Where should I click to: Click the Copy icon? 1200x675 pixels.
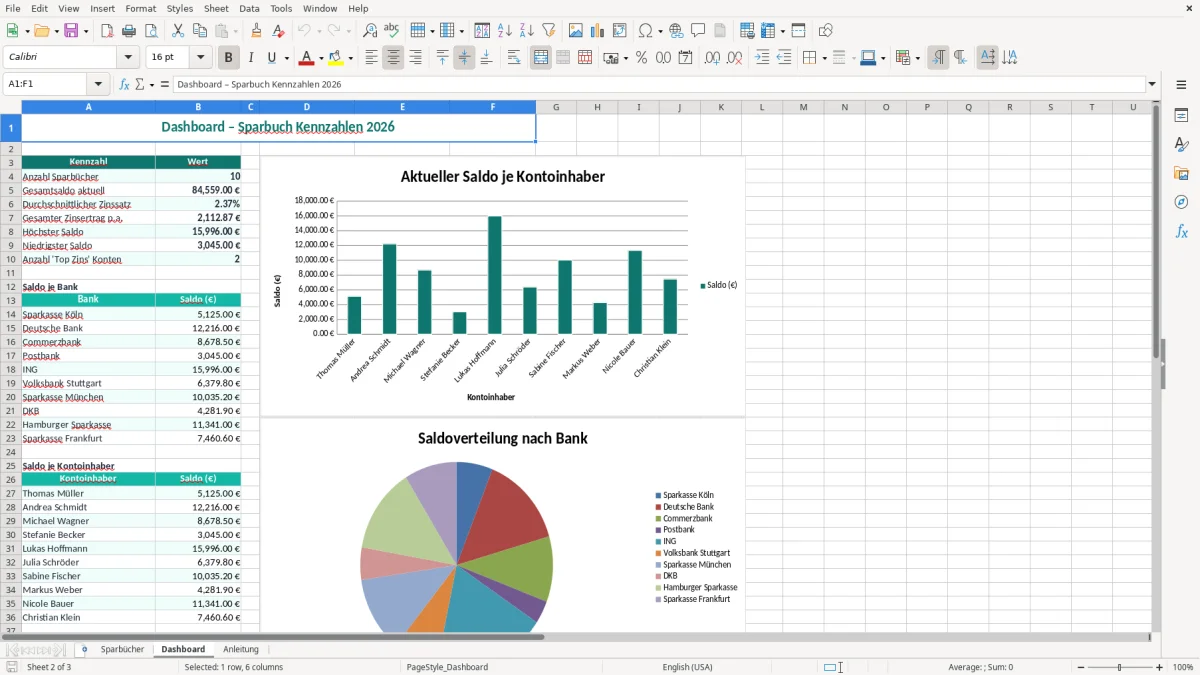[x=200, y=31]
